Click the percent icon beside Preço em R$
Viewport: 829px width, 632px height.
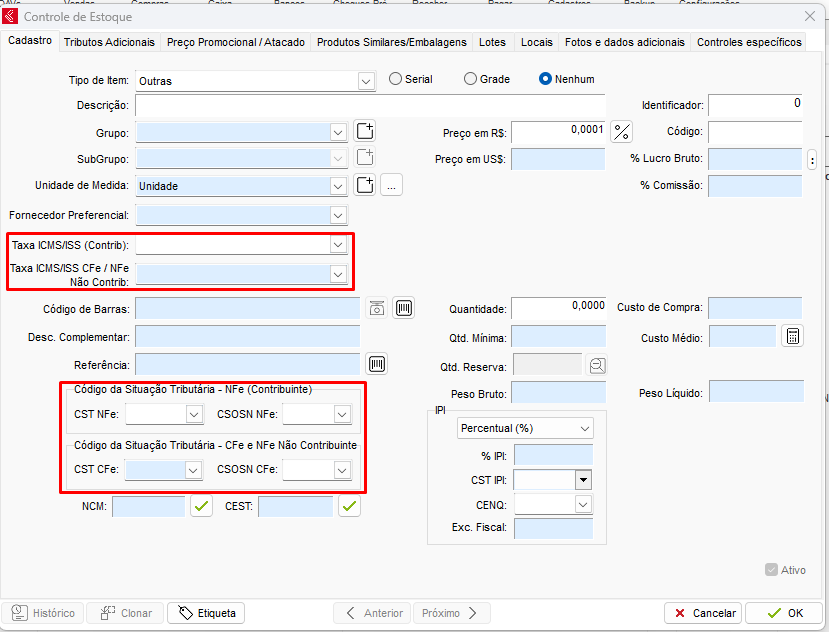(622, 132)
